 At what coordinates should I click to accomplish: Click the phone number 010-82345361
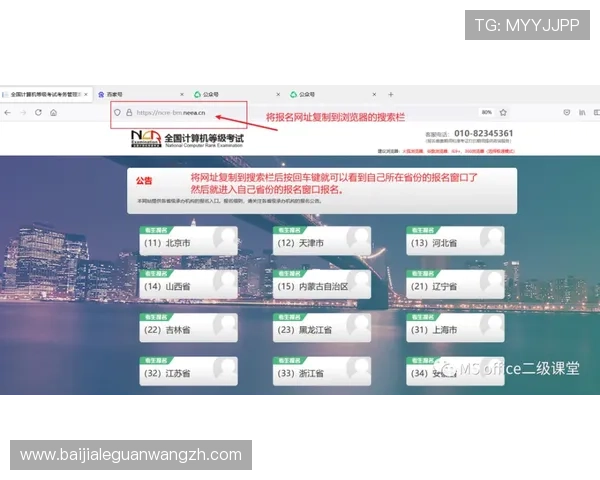(x=483, y=133)
